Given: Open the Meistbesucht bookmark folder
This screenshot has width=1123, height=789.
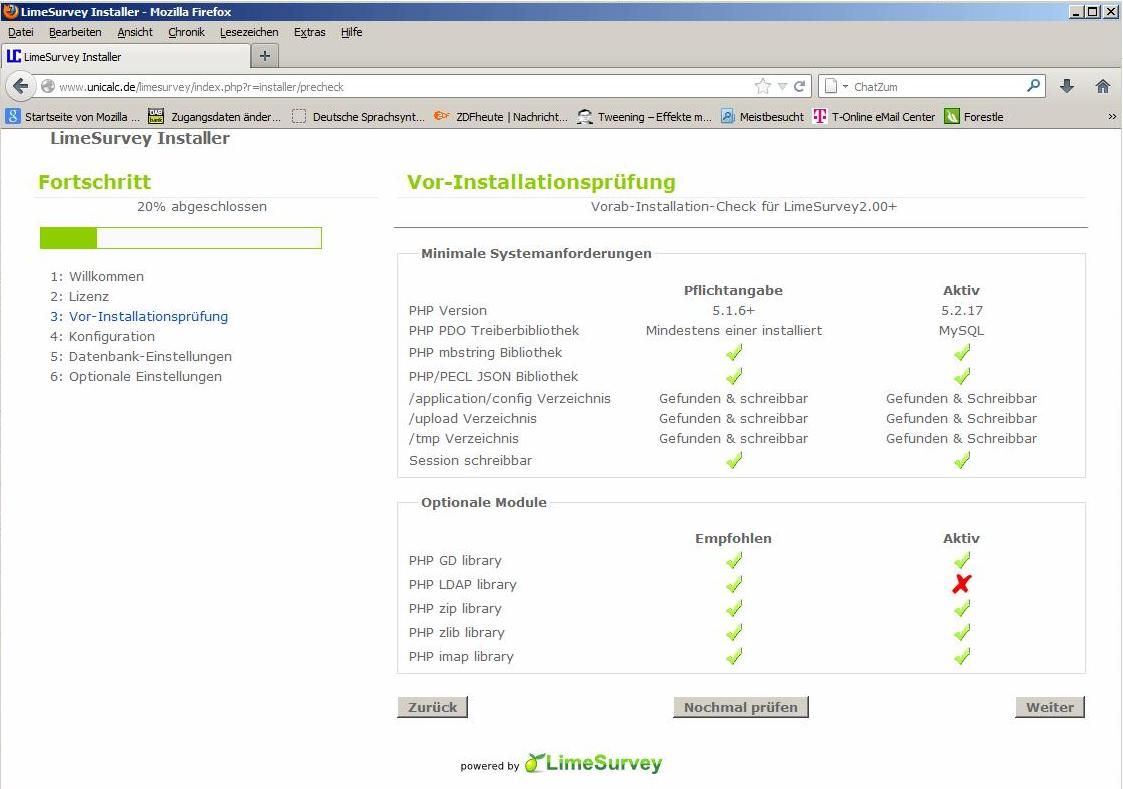Looking at the screenshot, I should 762,117.
